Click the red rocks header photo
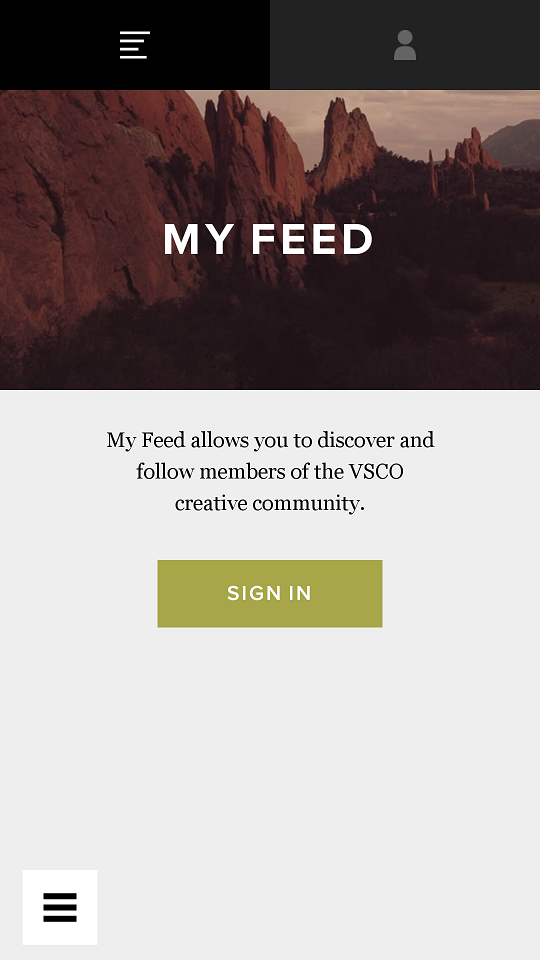Image resolution: width=540 pixels, height=960 pixels. (x=270, y=239)
